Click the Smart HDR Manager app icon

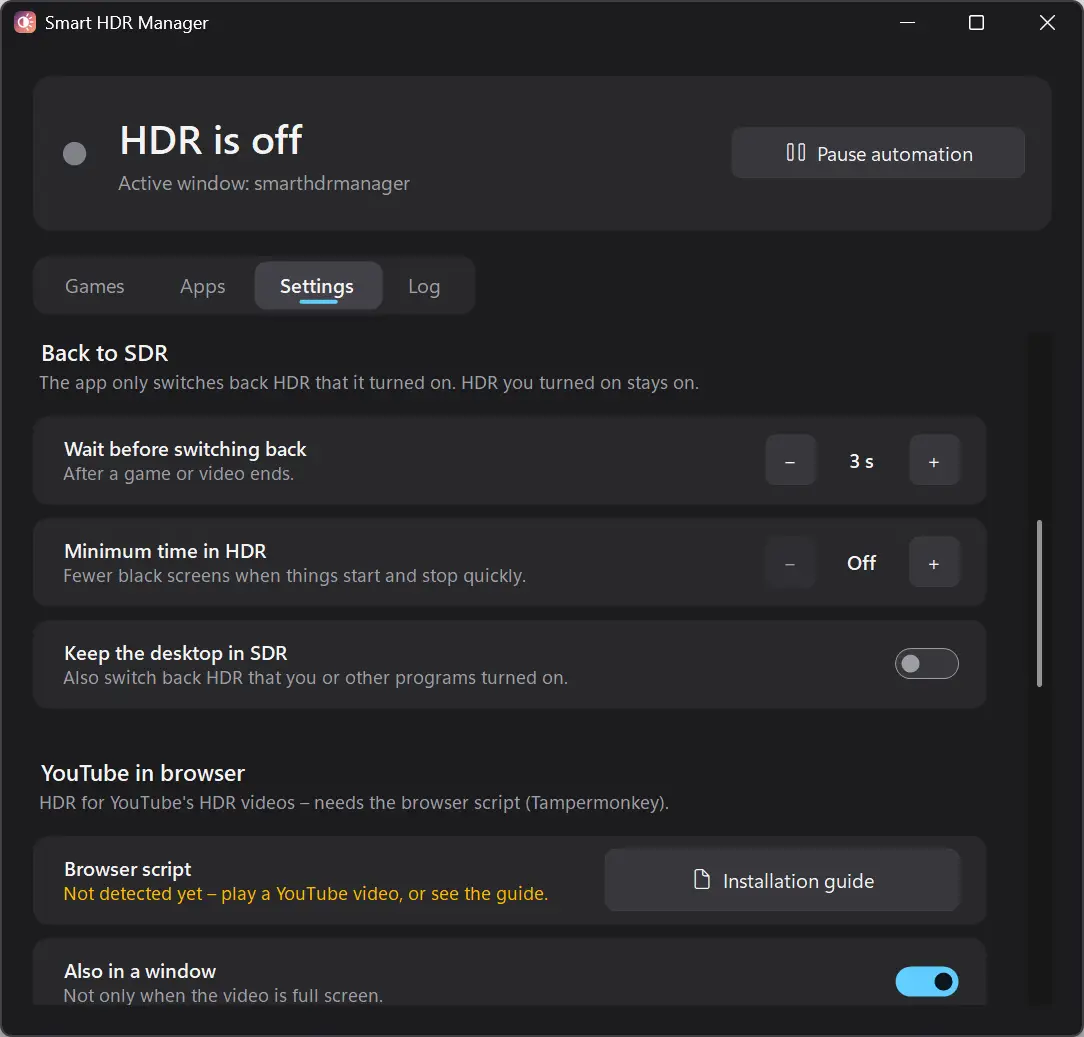coord(25,22)
